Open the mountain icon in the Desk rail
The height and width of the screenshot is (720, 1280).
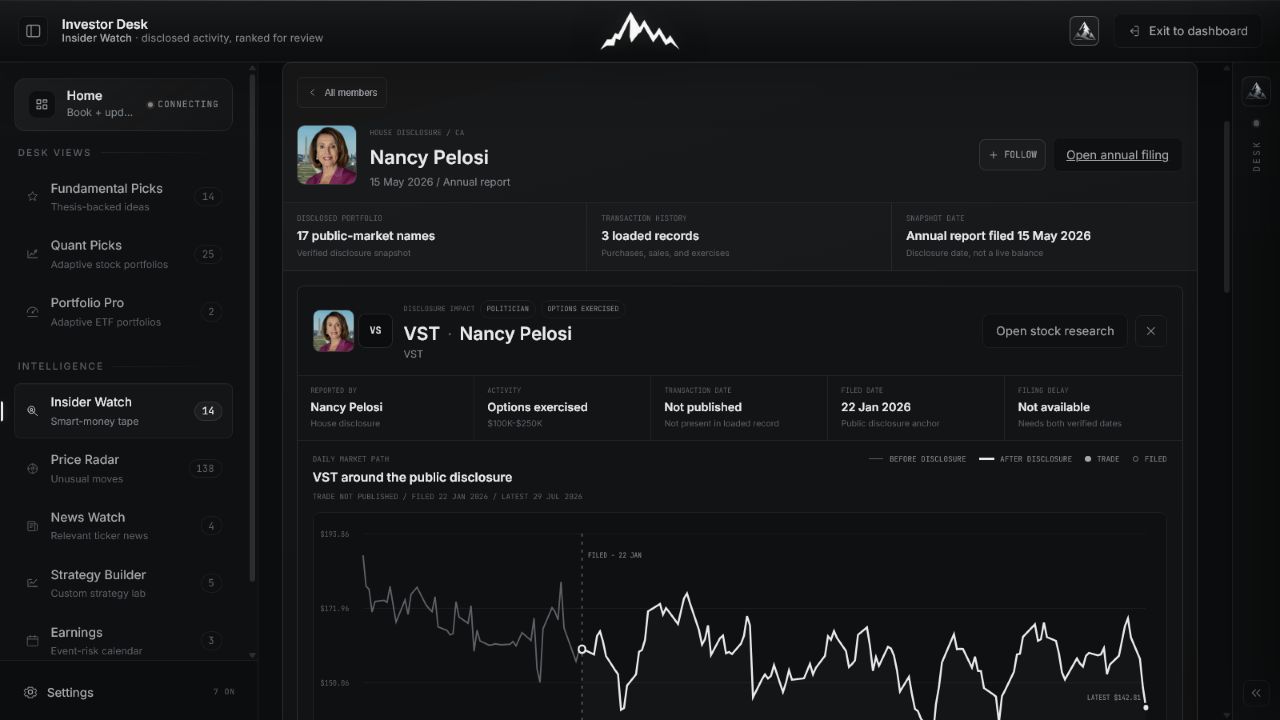[x=1256, y=90]
